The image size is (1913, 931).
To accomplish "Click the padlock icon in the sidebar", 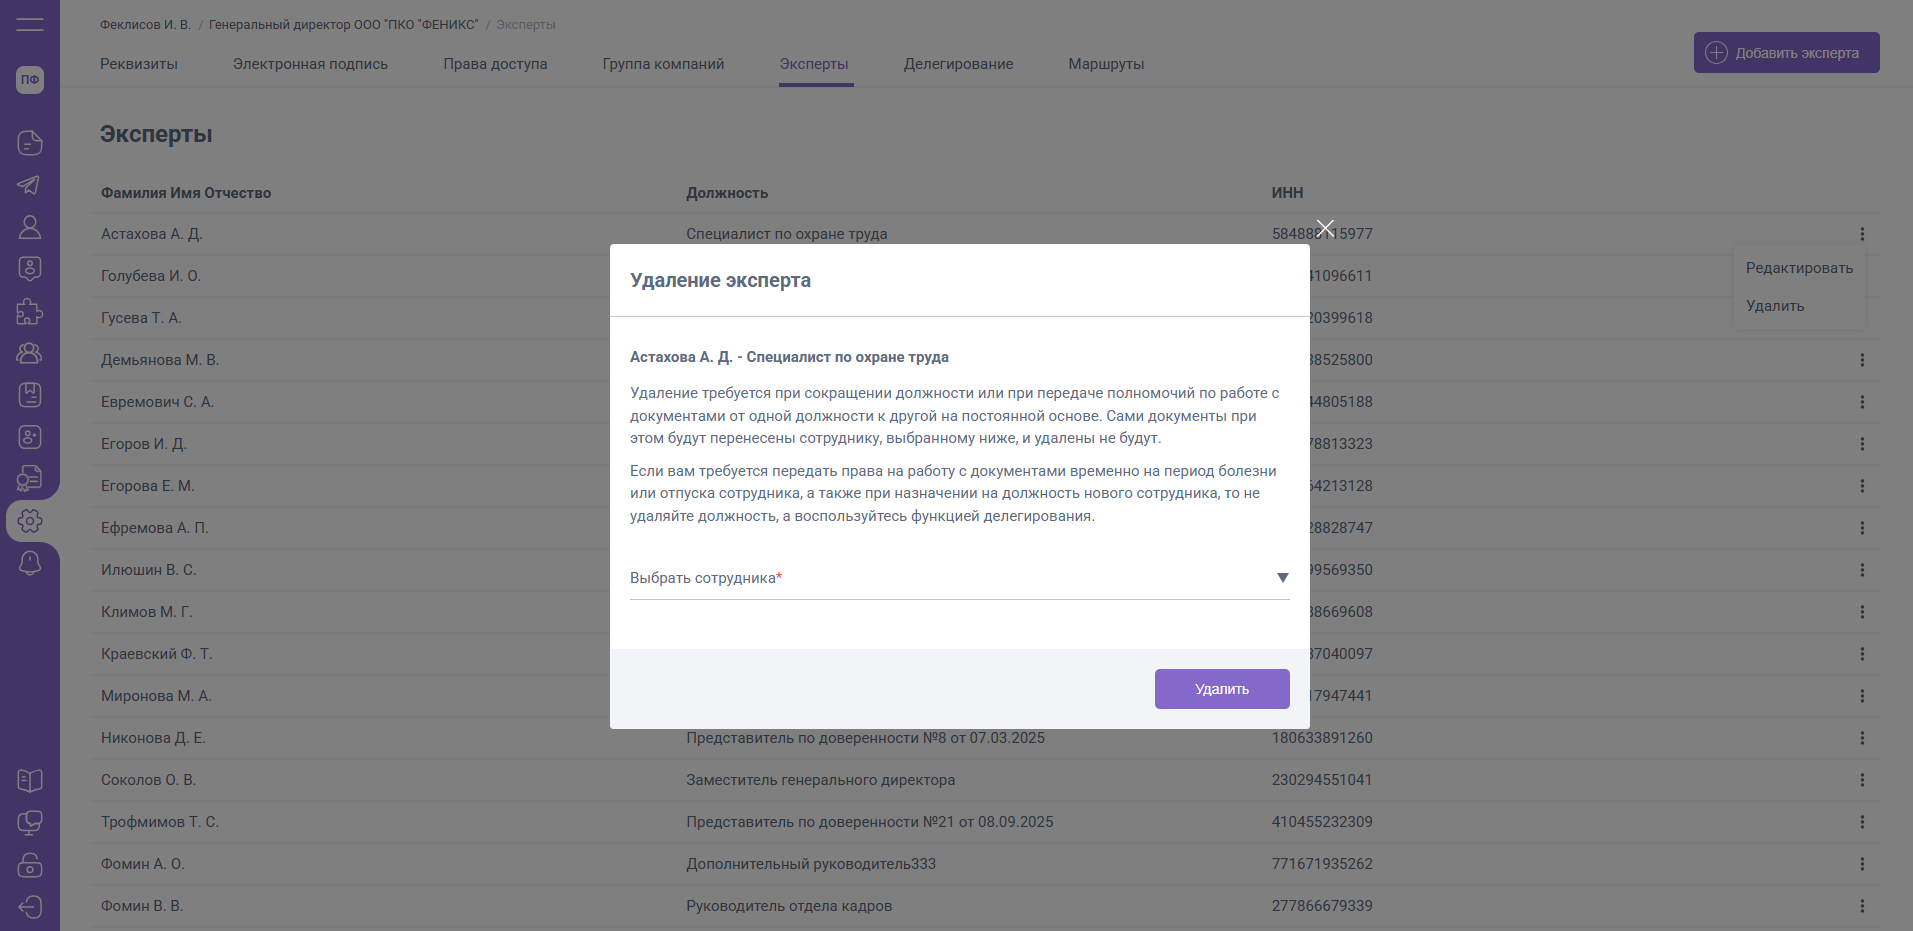I will (x=30, y=865).
